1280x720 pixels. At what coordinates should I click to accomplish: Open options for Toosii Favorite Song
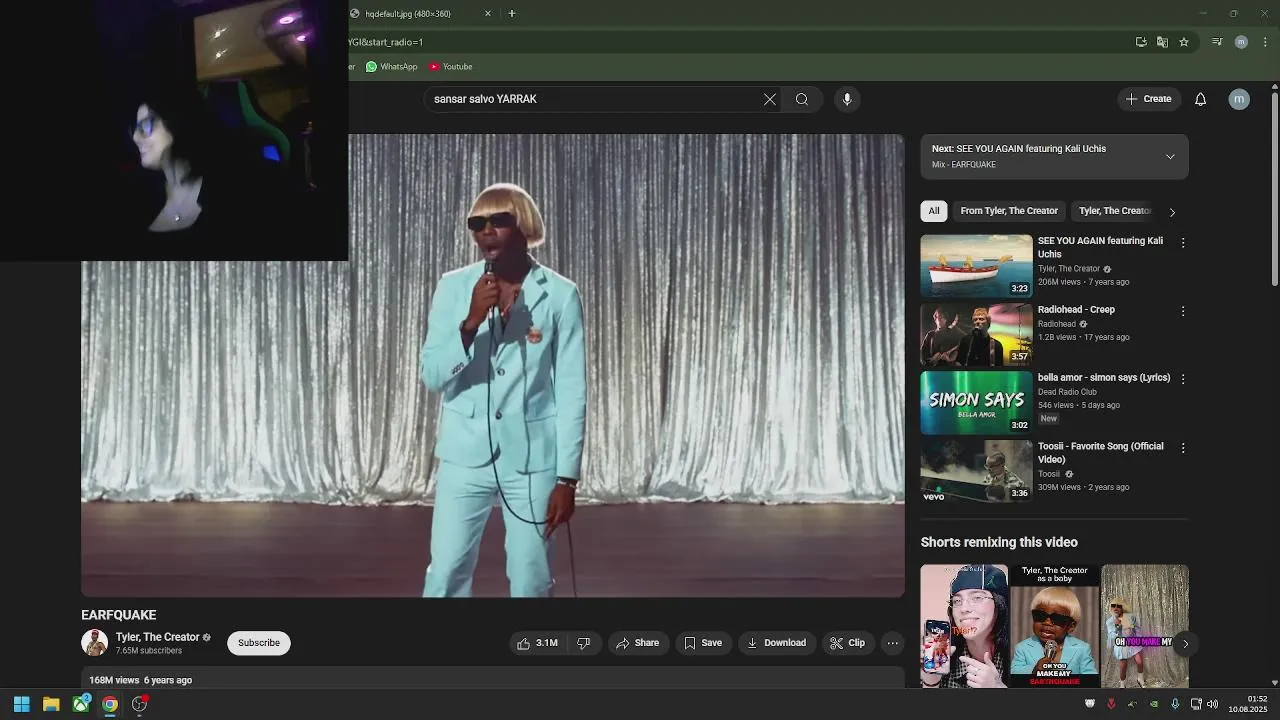[1183, 448]
